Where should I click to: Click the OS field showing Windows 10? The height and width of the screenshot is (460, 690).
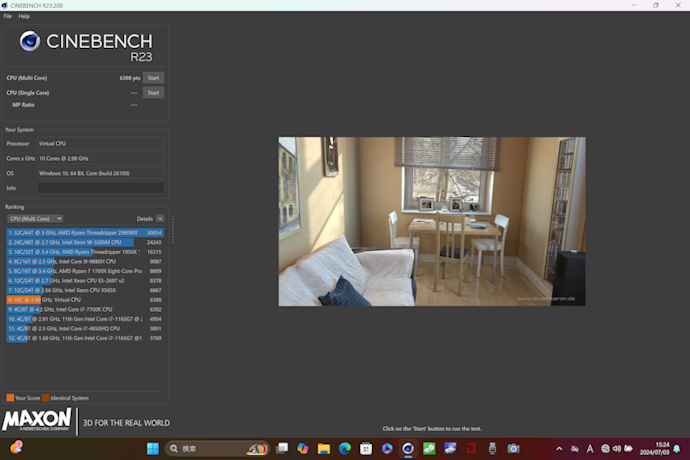(101, 173)
